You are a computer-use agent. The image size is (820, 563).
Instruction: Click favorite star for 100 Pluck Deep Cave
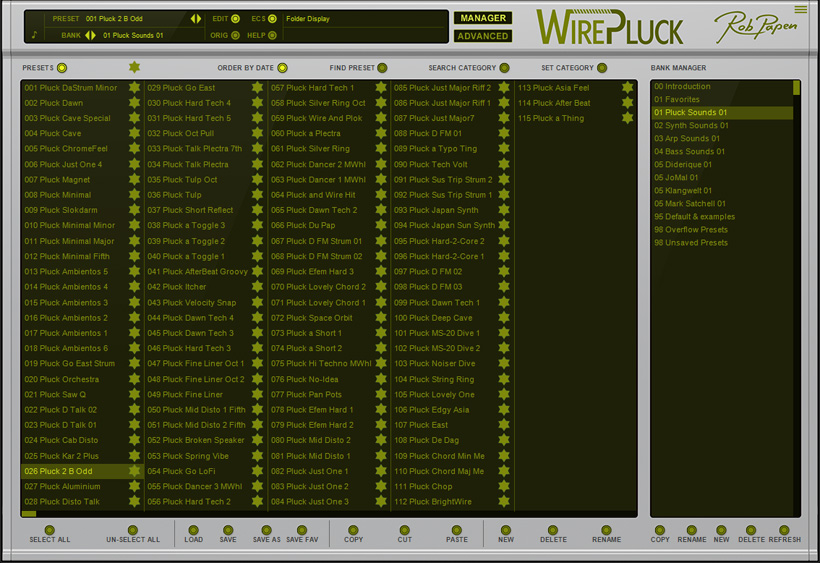coord(504,317)
